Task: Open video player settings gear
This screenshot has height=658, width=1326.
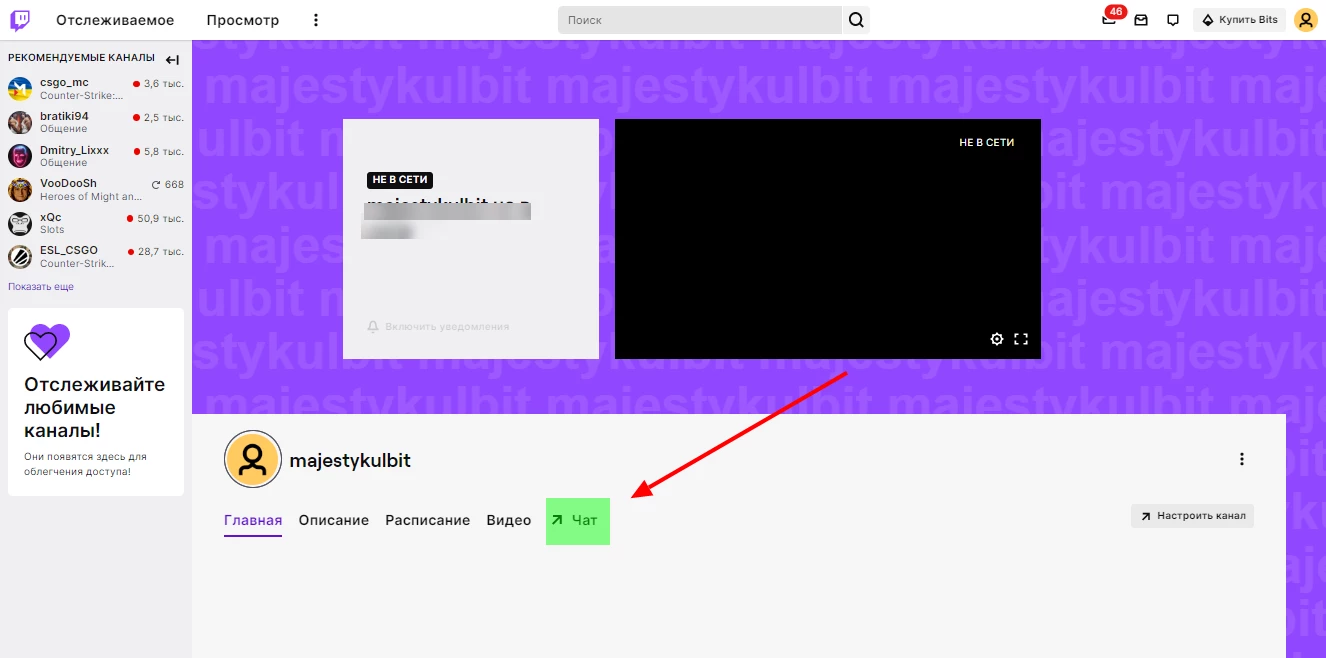Action: point(997,339)
